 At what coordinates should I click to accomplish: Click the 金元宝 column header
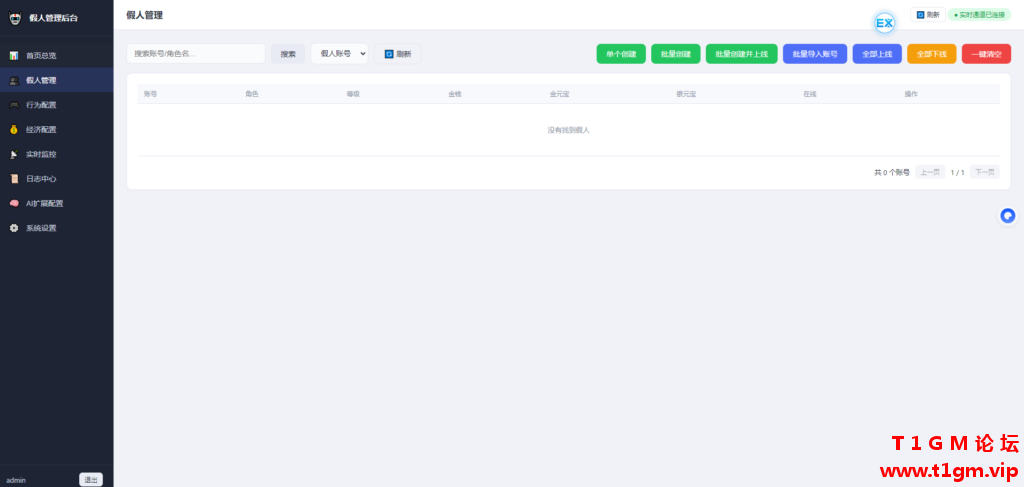click(560, 94)
